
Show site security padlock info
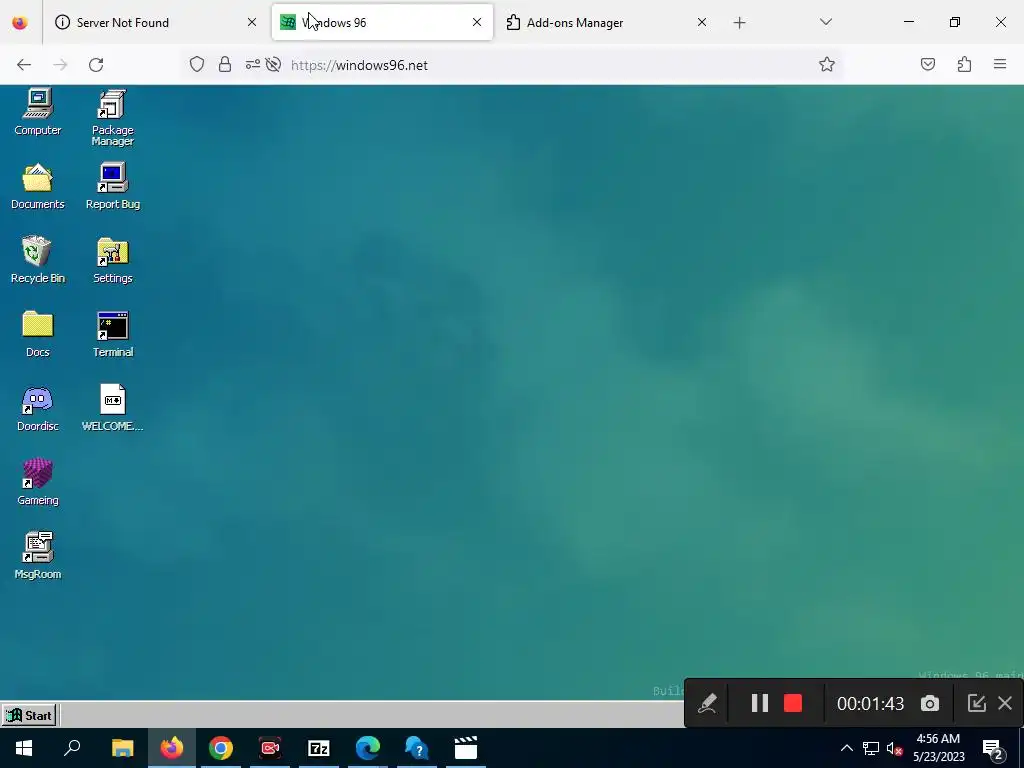point(225,64)
